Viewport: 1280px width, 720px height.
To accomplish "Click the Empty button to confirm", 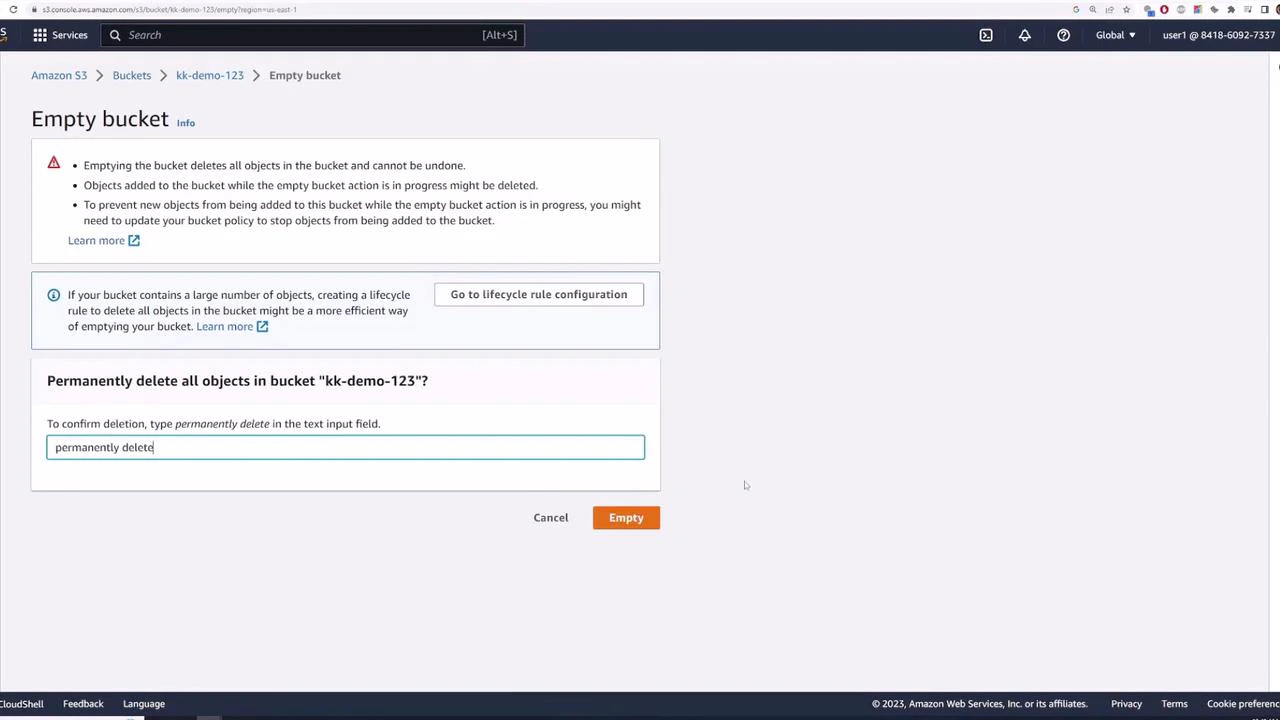I will 626,517.
